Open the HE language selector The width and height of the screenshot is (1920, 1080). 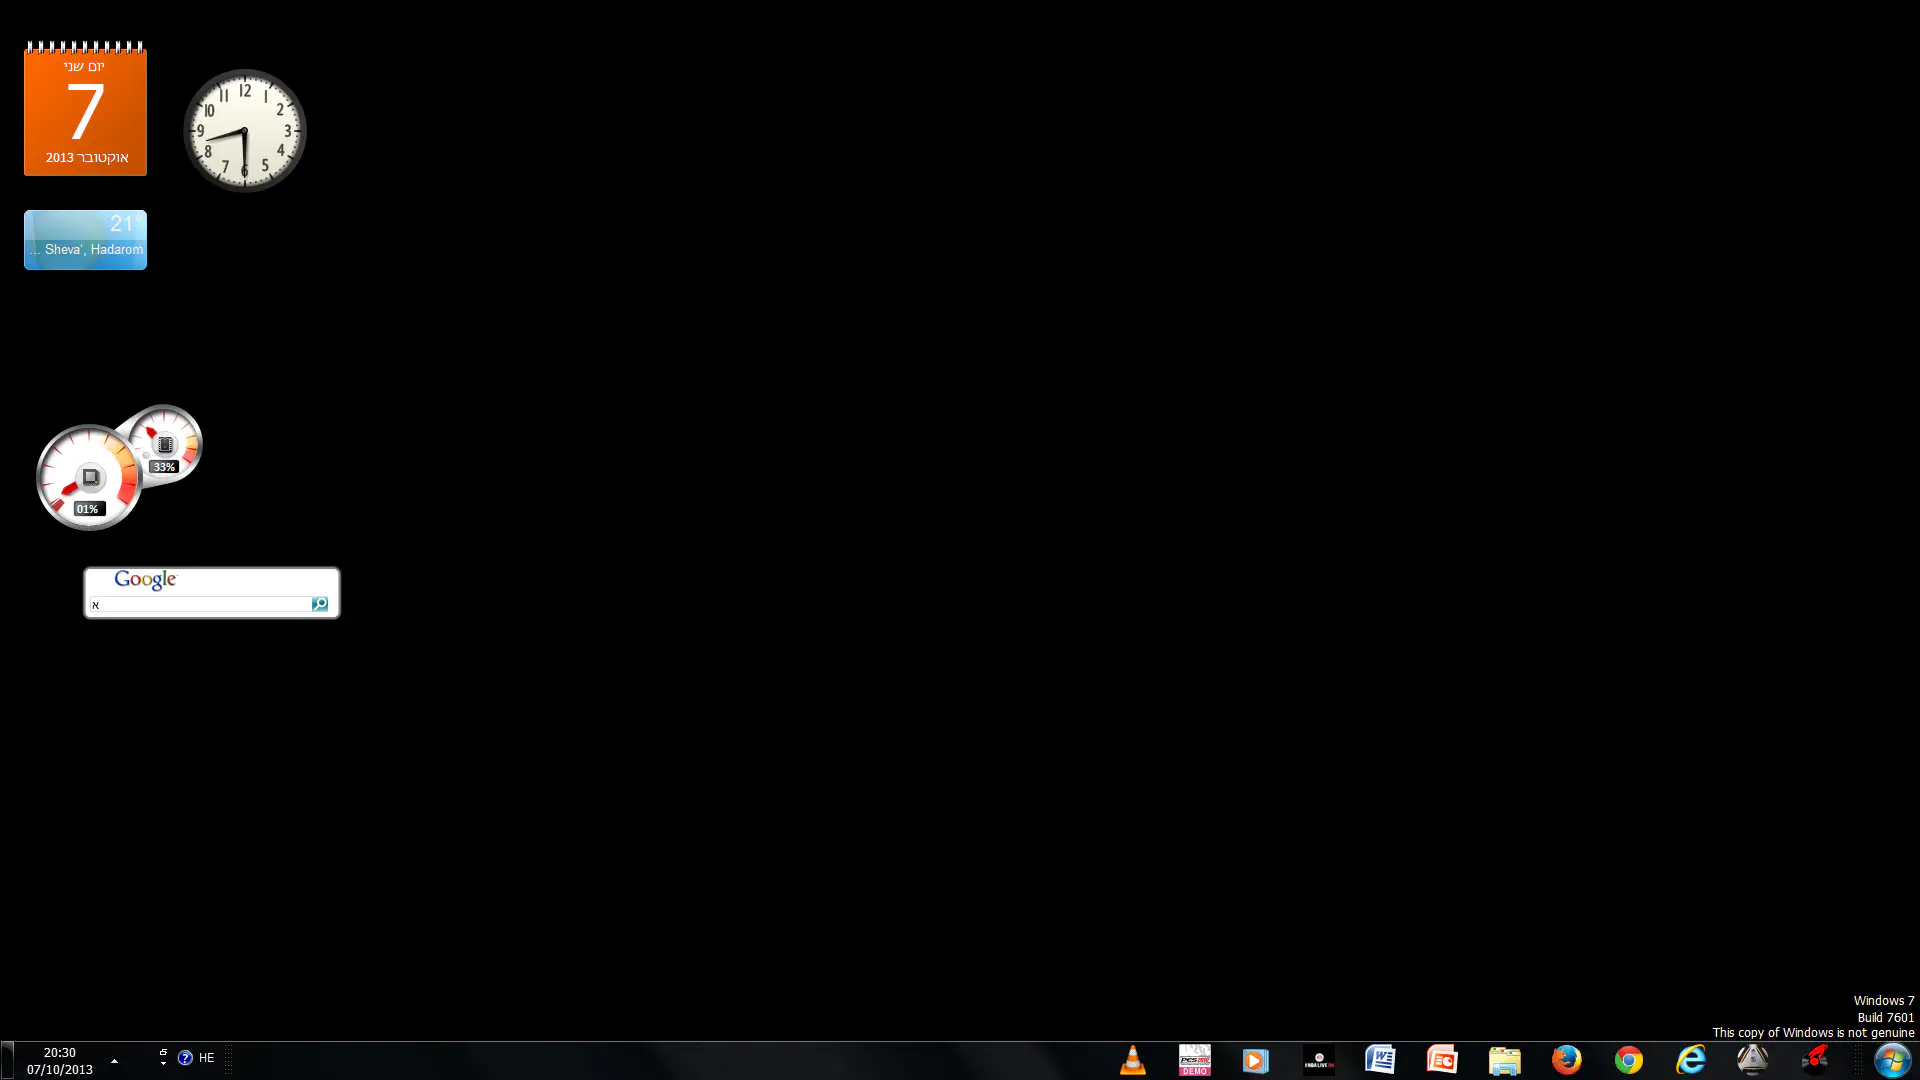coord(206,1058)
